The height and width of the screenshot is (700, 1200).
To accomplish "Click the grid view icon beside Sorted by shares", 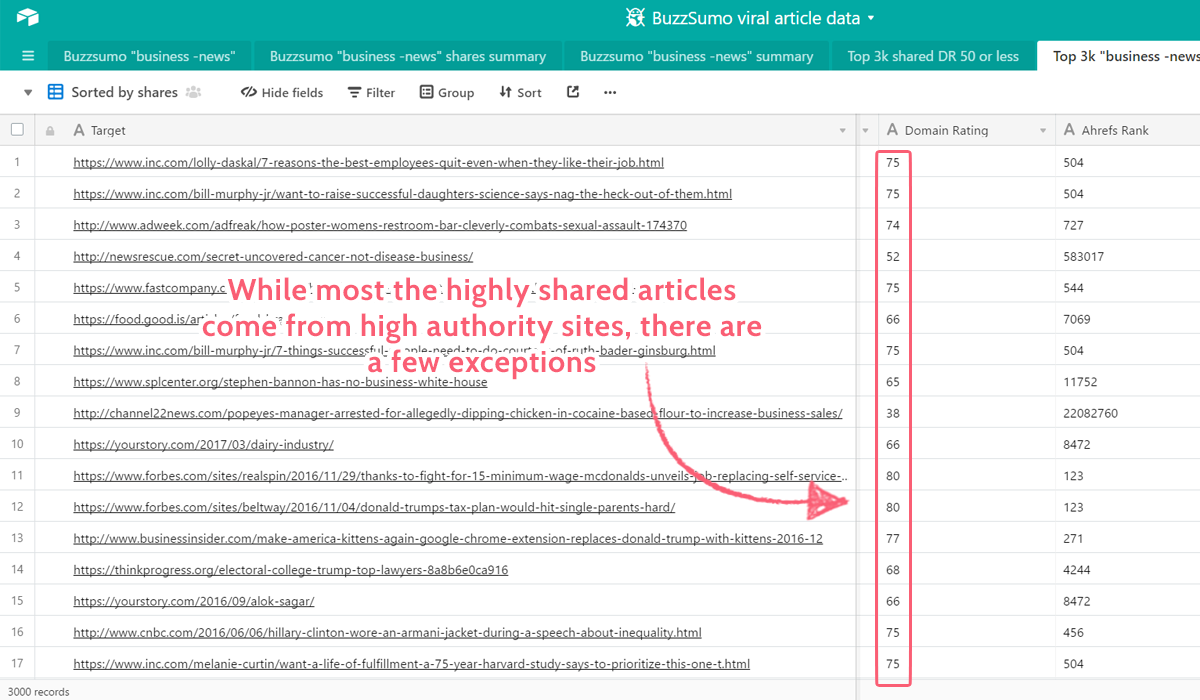I will tap(56, 92).
